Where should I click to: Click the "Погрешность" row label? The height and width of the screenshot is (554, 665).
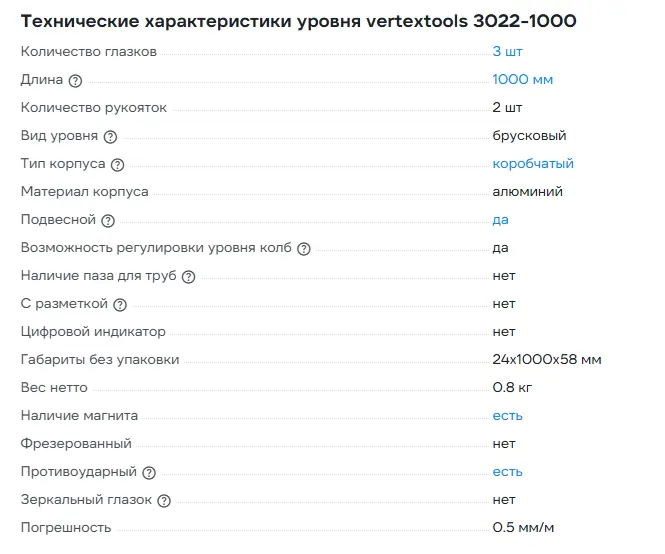(x=66, y=527)
